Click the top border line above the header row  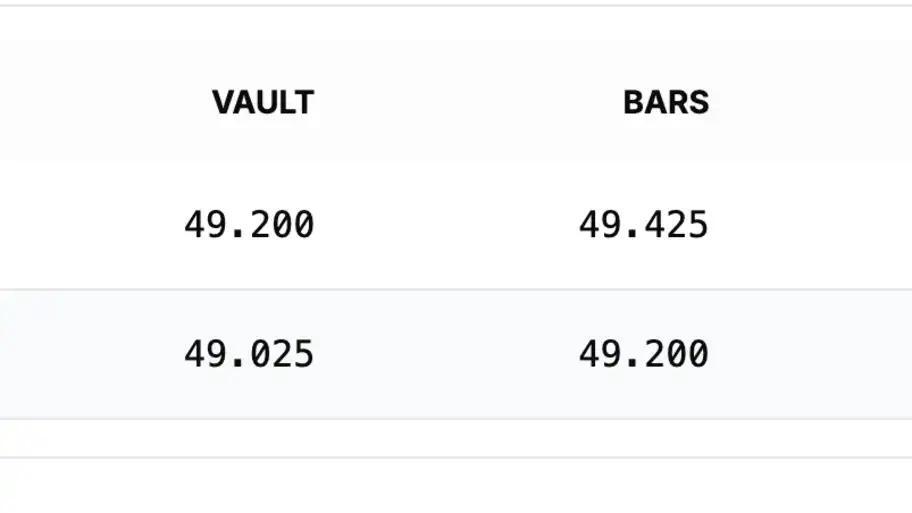click(x=456, y=6)
